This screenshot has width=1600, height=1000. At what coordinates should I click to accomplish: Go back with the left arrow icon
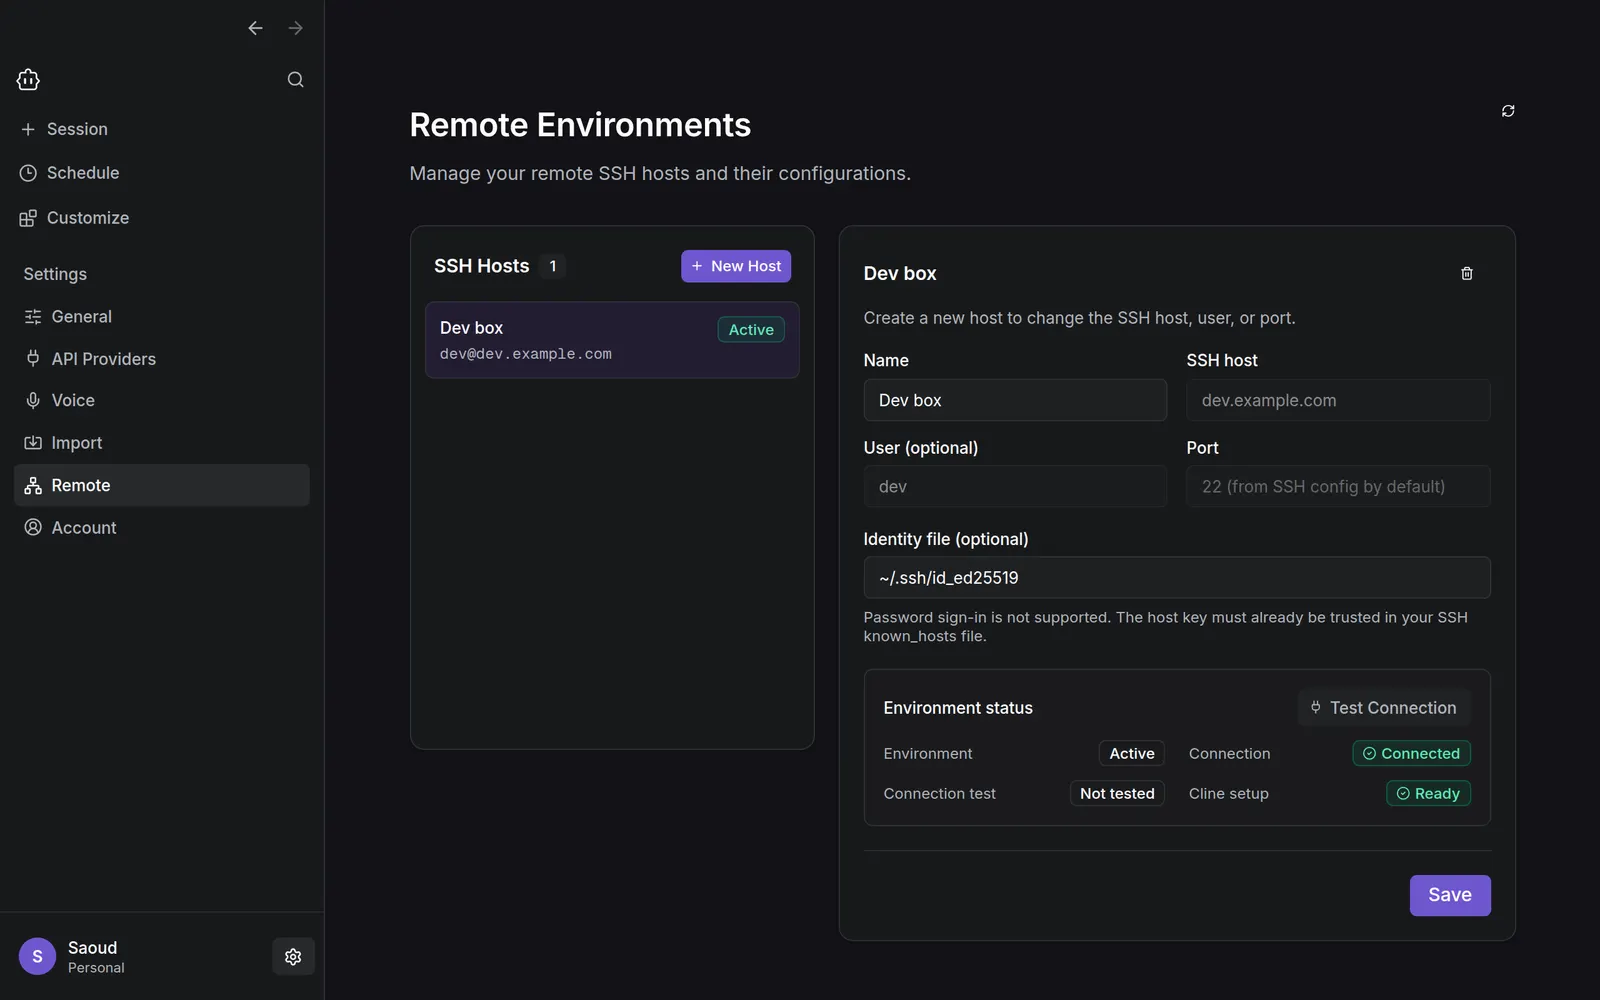click(x=255, y=28)
